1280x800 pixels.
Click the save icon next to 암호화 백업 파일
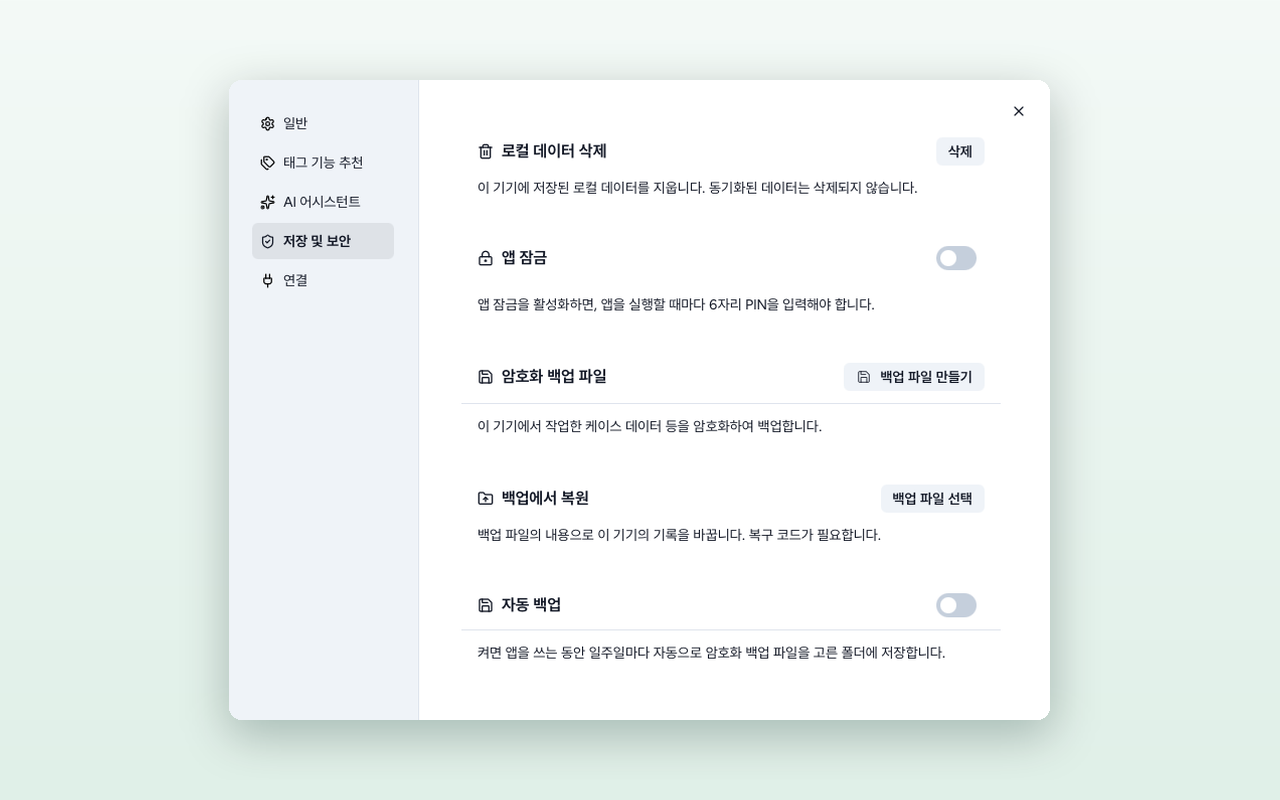click(x=485, y=377)
